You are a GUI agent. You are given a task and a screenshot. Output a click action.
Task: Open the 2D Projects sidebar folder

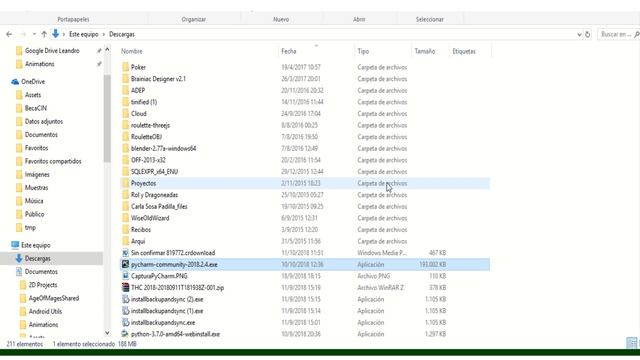pos(42,285)
